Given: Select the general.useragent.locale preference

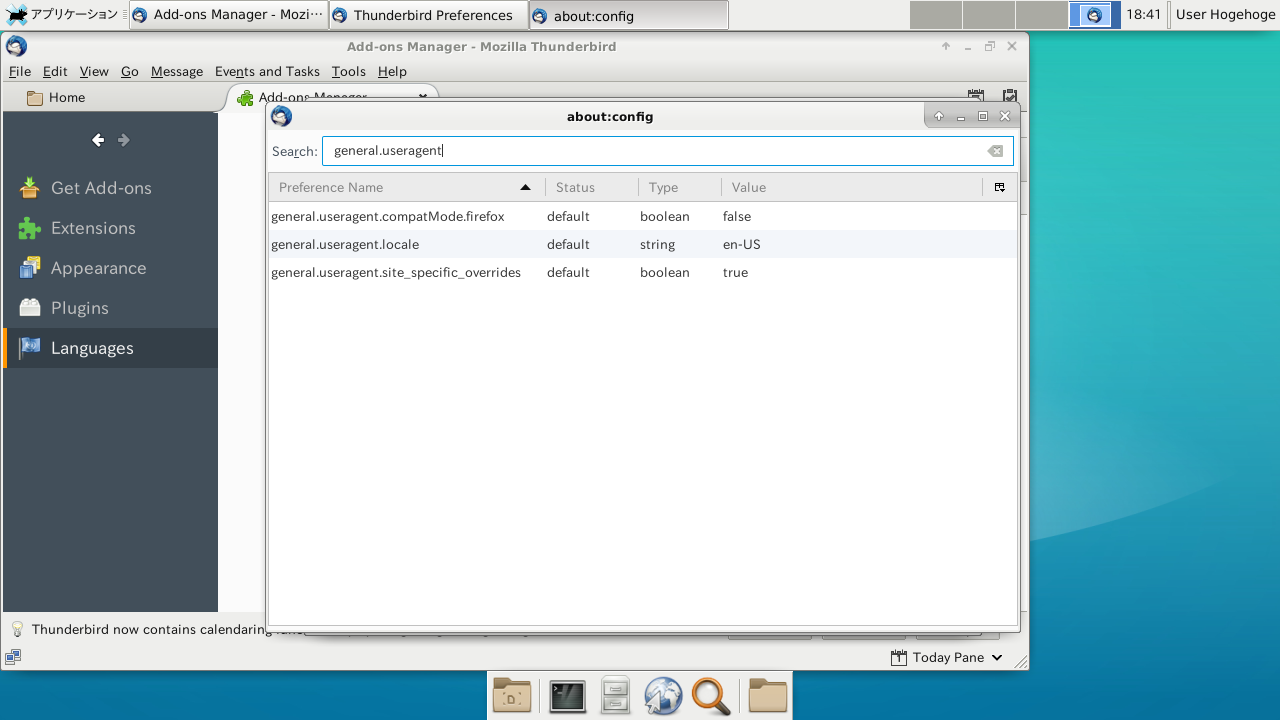Looking at the screenshot, I should click(x=643, y=244).
